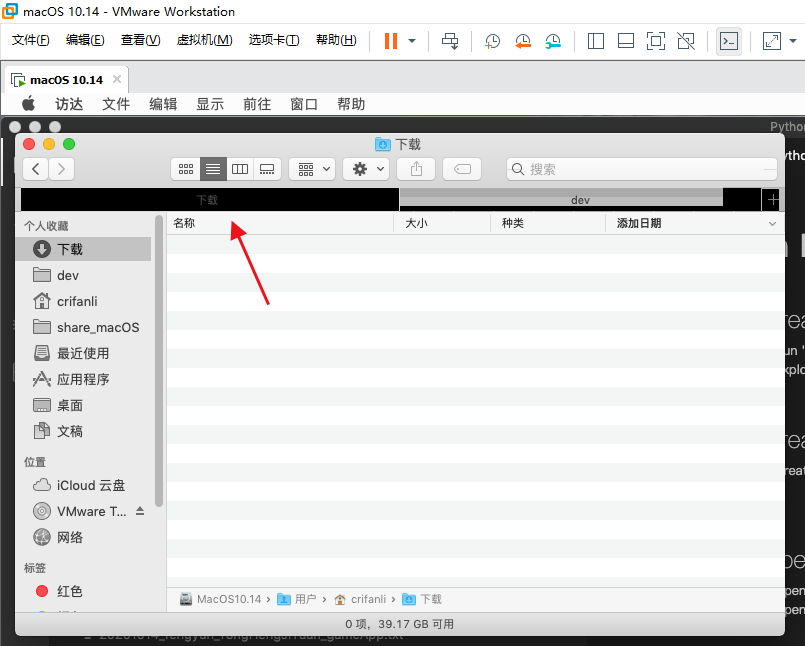805x646 pixels.
Task: Open 最近使用 in sidebar
Action: click(x=83, y=353)
